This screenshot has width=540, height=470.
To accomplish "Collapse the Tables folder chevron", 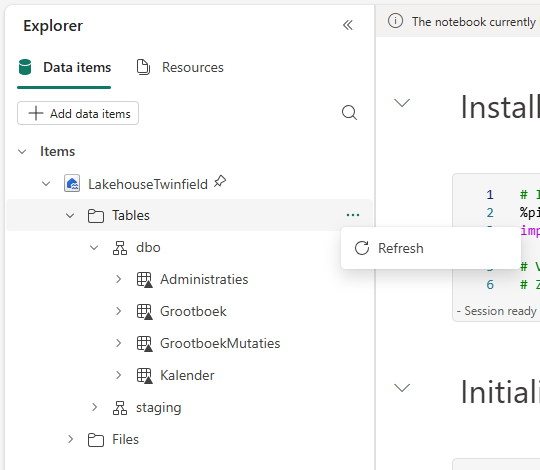I will pos(70,216).
